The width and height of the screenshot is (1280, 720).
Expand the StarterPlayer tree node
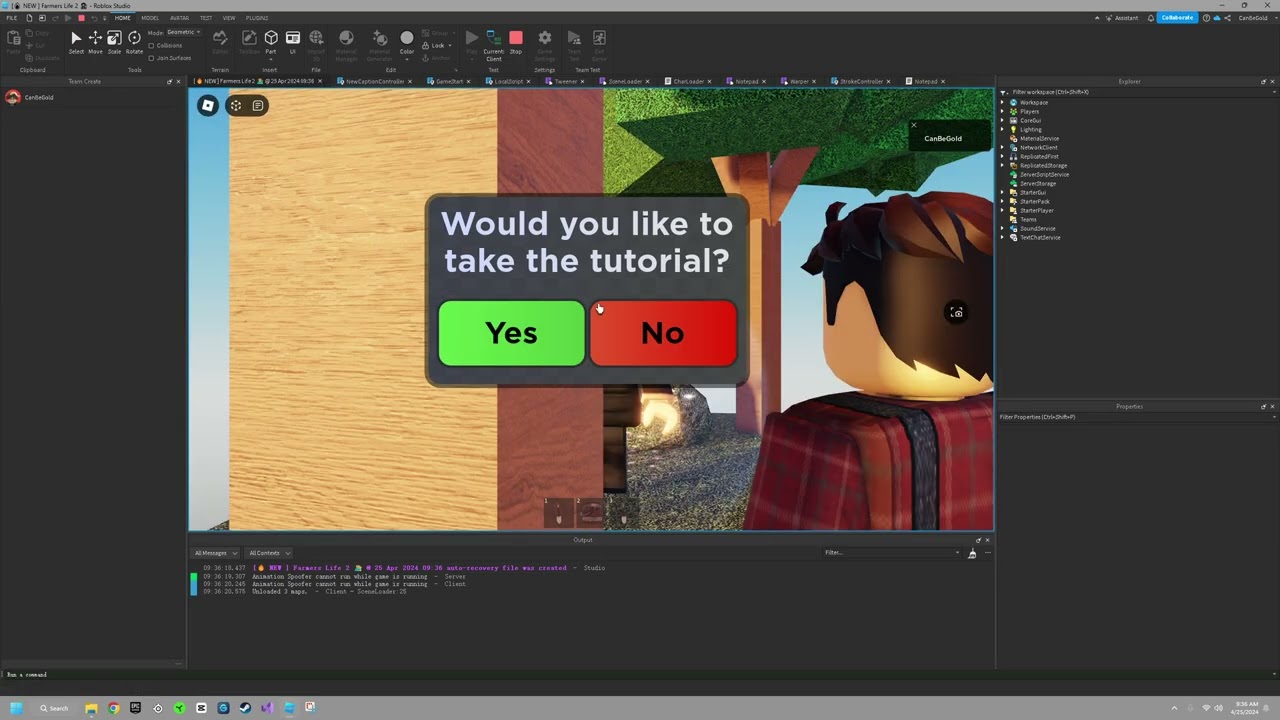pos(1004,211)
